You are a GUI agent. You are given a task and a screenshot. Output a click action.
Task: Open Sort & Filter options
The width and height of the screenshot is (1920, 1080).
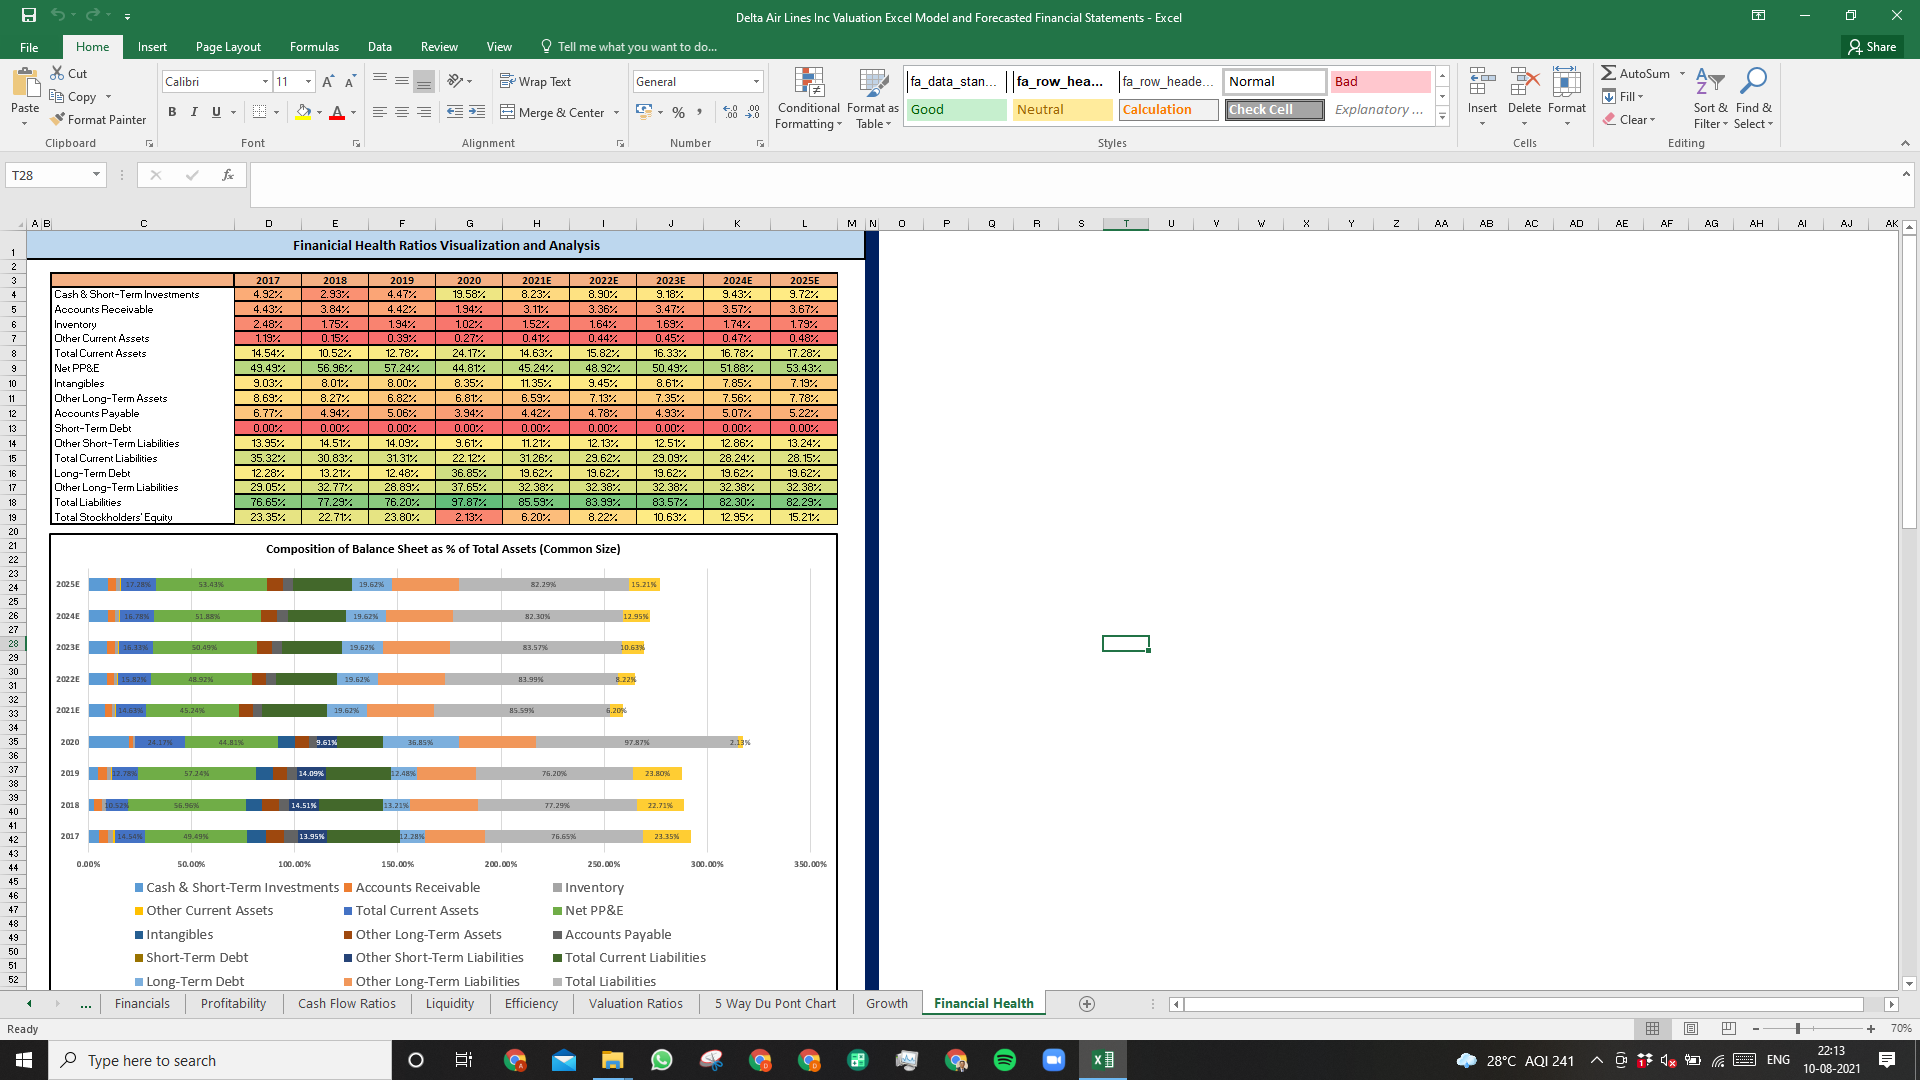(1710, 97)
